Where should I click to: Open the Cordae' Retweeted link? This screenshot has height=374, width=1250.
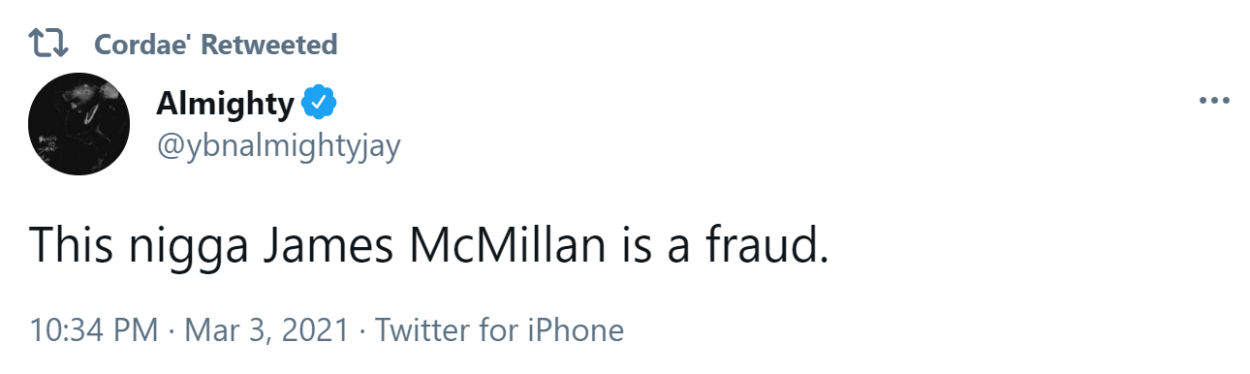pyautogui.click(x=215, y=44)
